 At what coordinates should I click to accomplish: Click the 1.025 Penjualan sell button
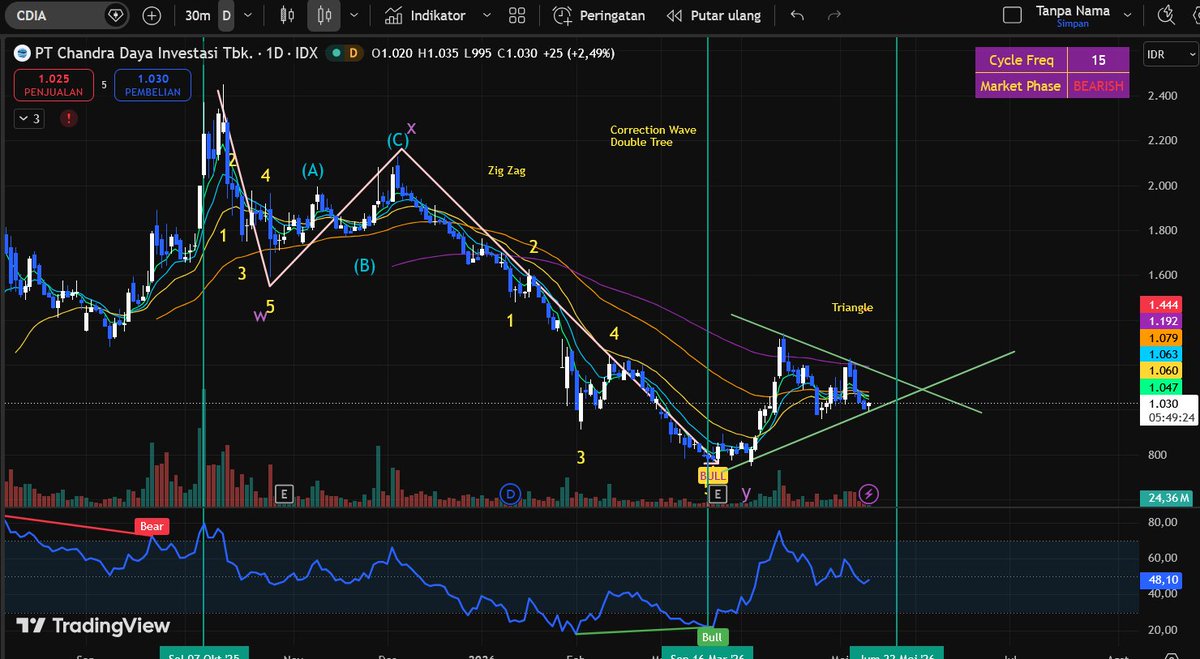[54, 85]
